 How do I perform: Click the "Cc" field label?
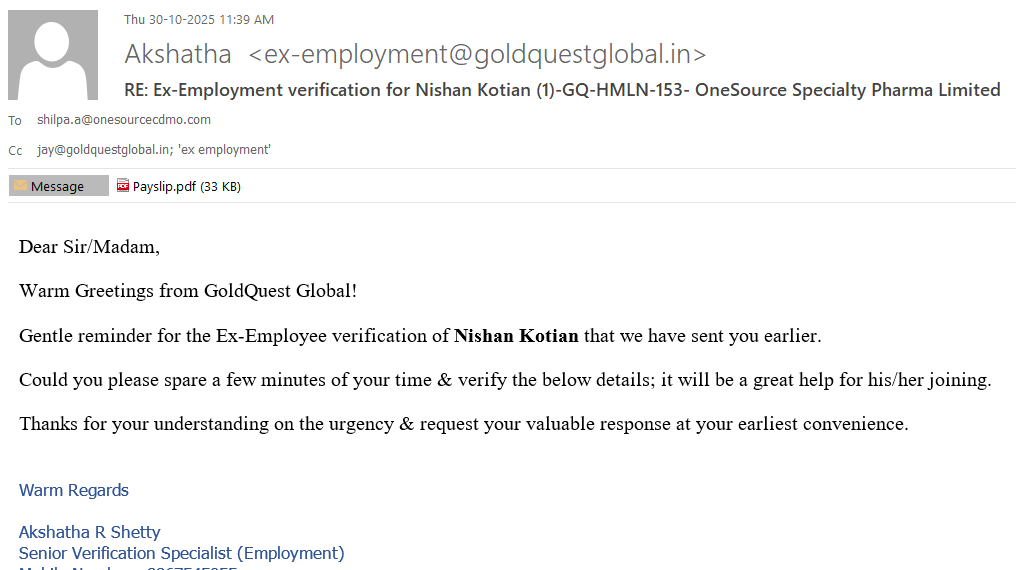[15, 151]
